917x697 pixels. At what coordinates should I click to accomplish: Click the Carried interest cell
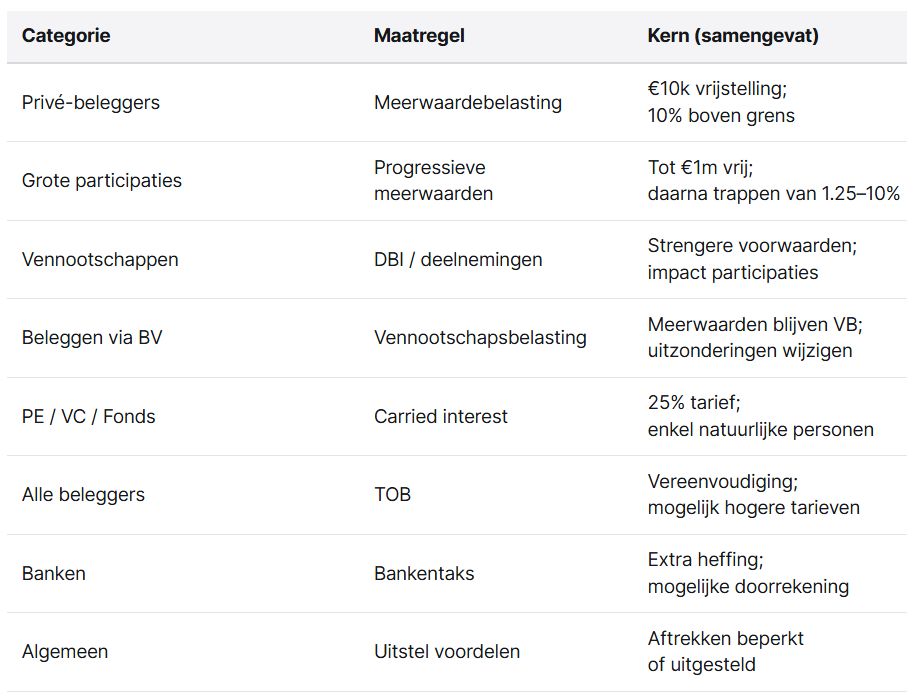441,416
